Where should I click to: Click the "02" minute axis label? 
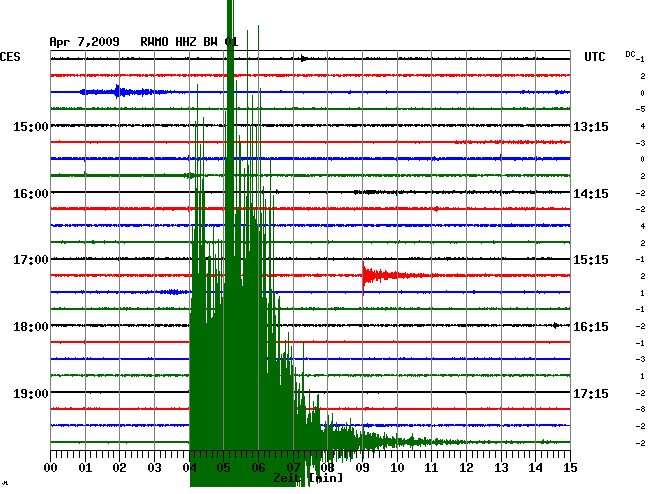[119, 468]
